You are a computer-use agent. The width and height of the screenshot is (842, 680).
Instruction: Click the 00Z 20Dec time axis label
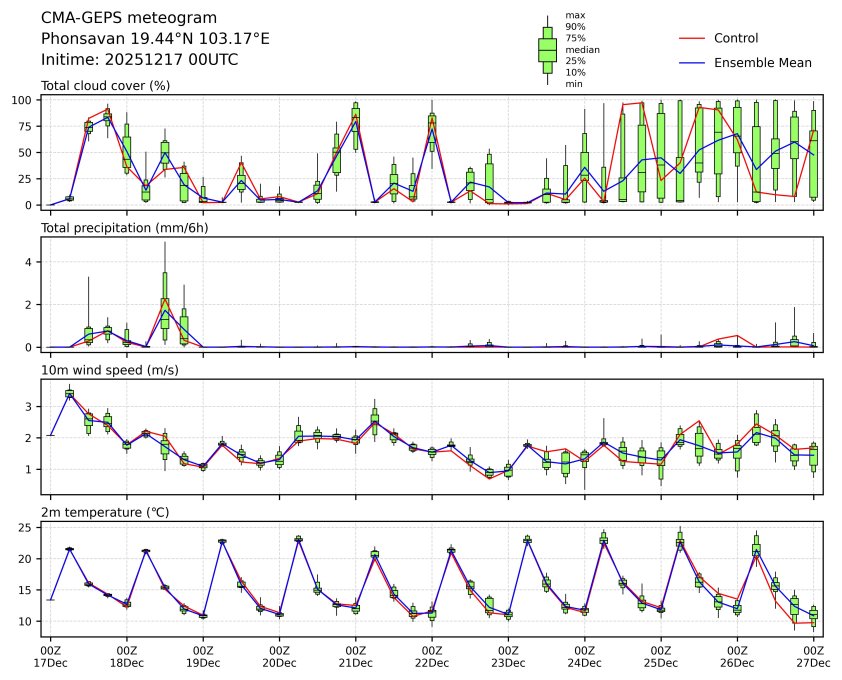[x=279, y=655]
